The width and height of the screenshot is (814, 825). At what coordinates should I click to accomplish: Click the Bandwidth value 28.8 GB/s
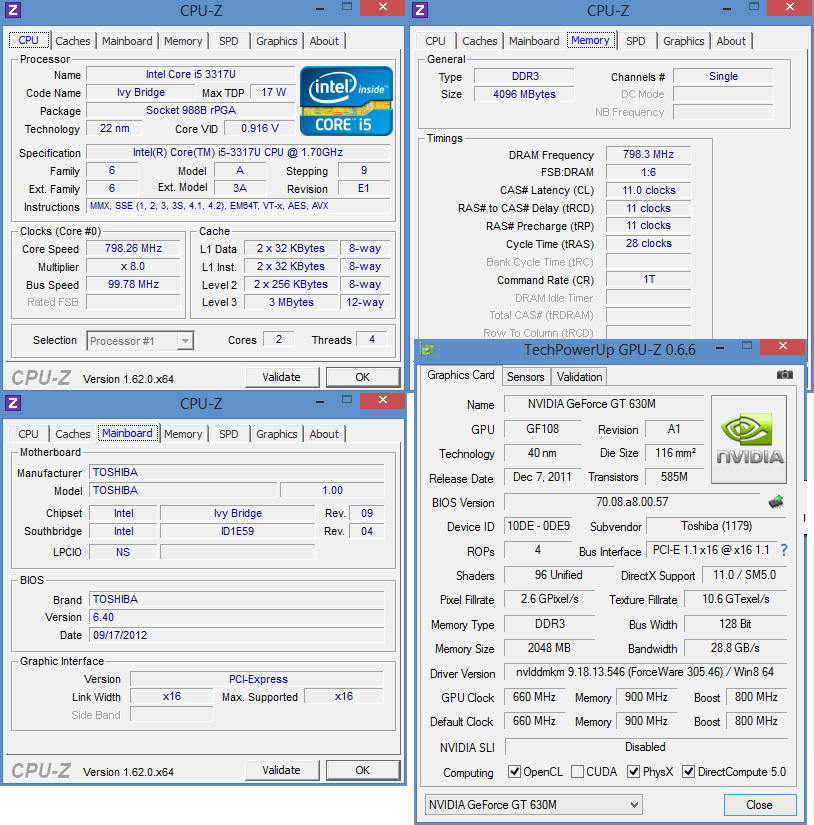tap(735, 648)
